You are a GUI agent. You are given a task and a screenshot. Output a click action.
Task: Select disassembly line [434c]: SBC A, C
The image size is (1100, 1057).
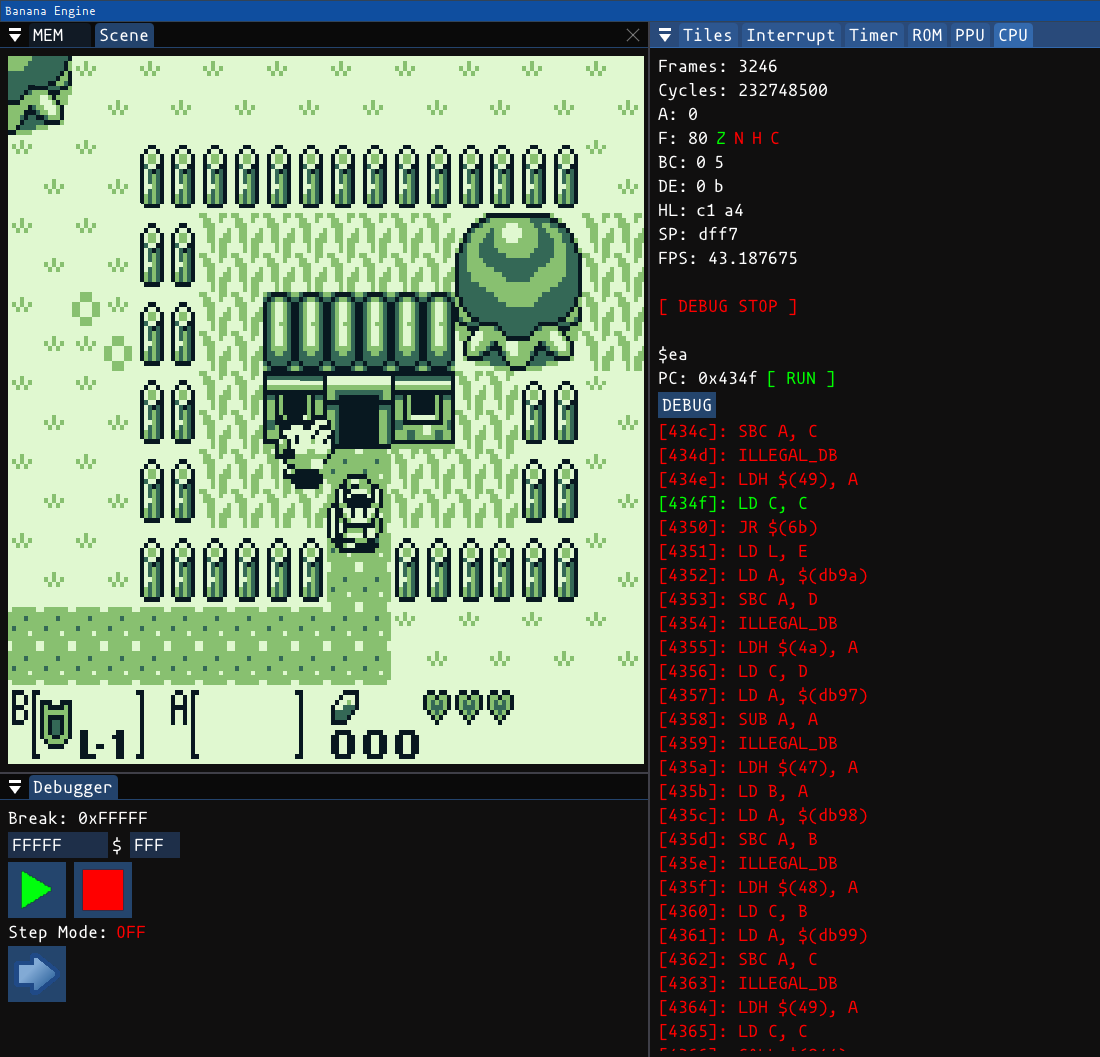738,431
